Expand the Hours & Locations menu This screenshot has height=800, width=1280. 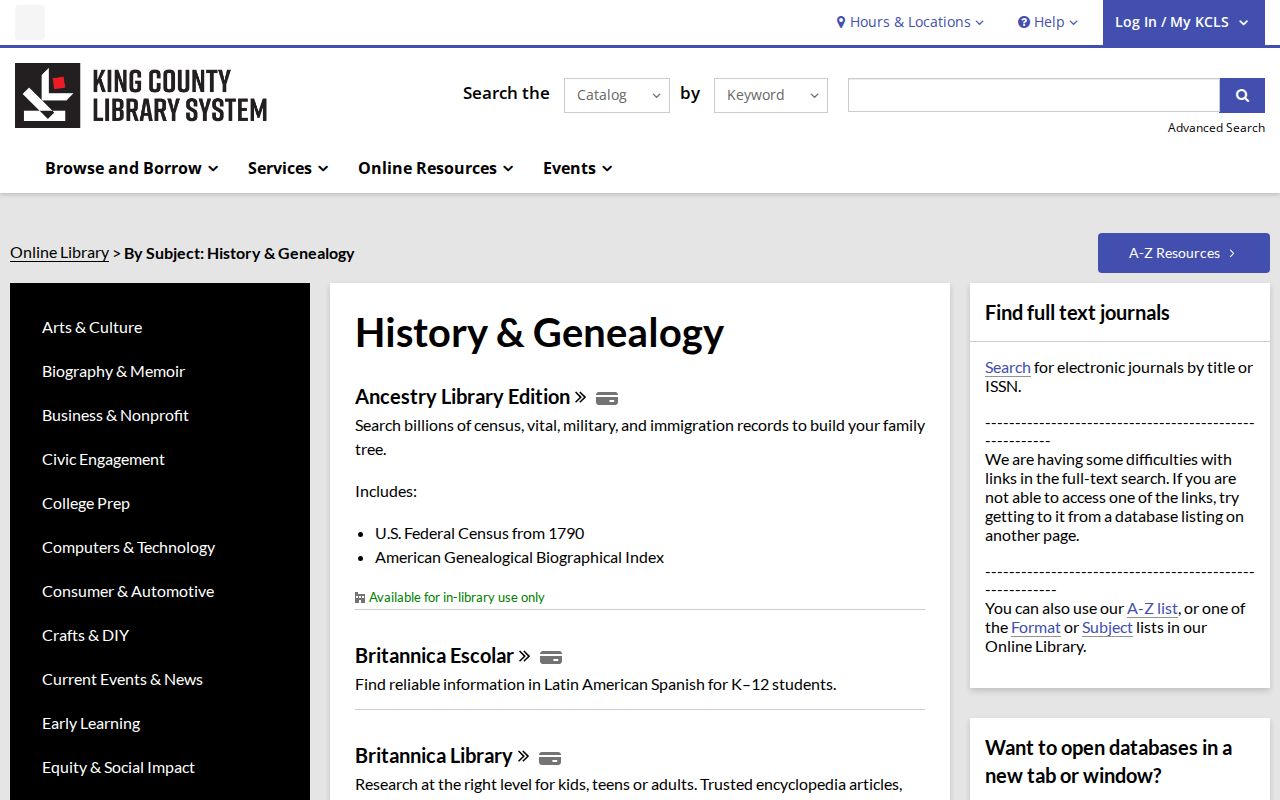[910, 22]
